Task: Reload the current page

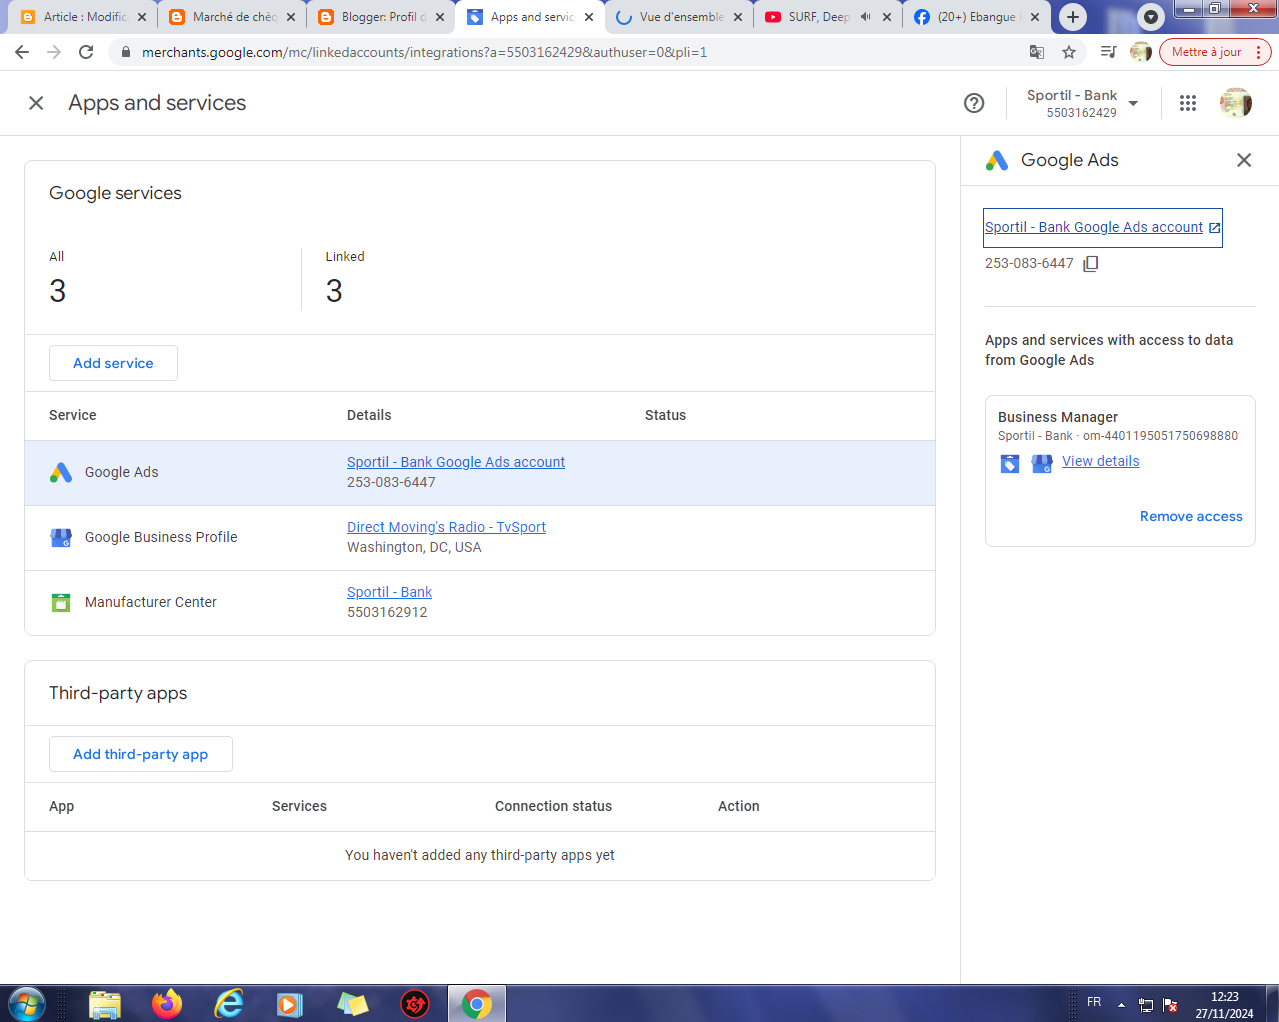Action: [x=86, y=52]
